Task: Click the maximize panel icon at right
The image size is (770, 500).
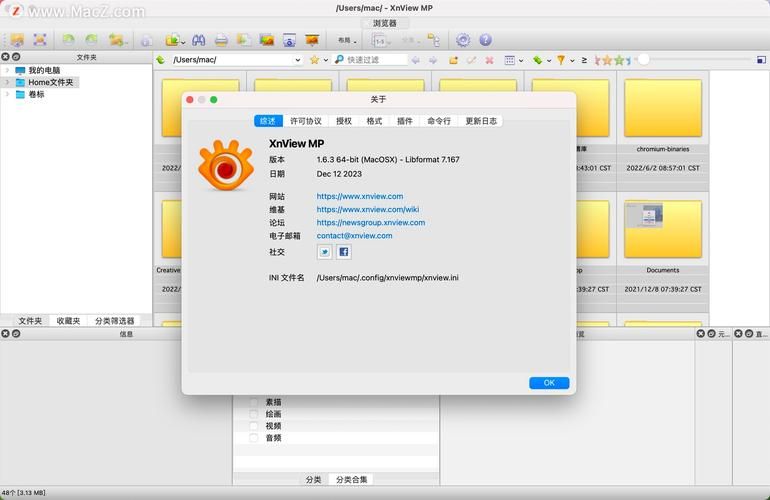Action: click(761, 60)
